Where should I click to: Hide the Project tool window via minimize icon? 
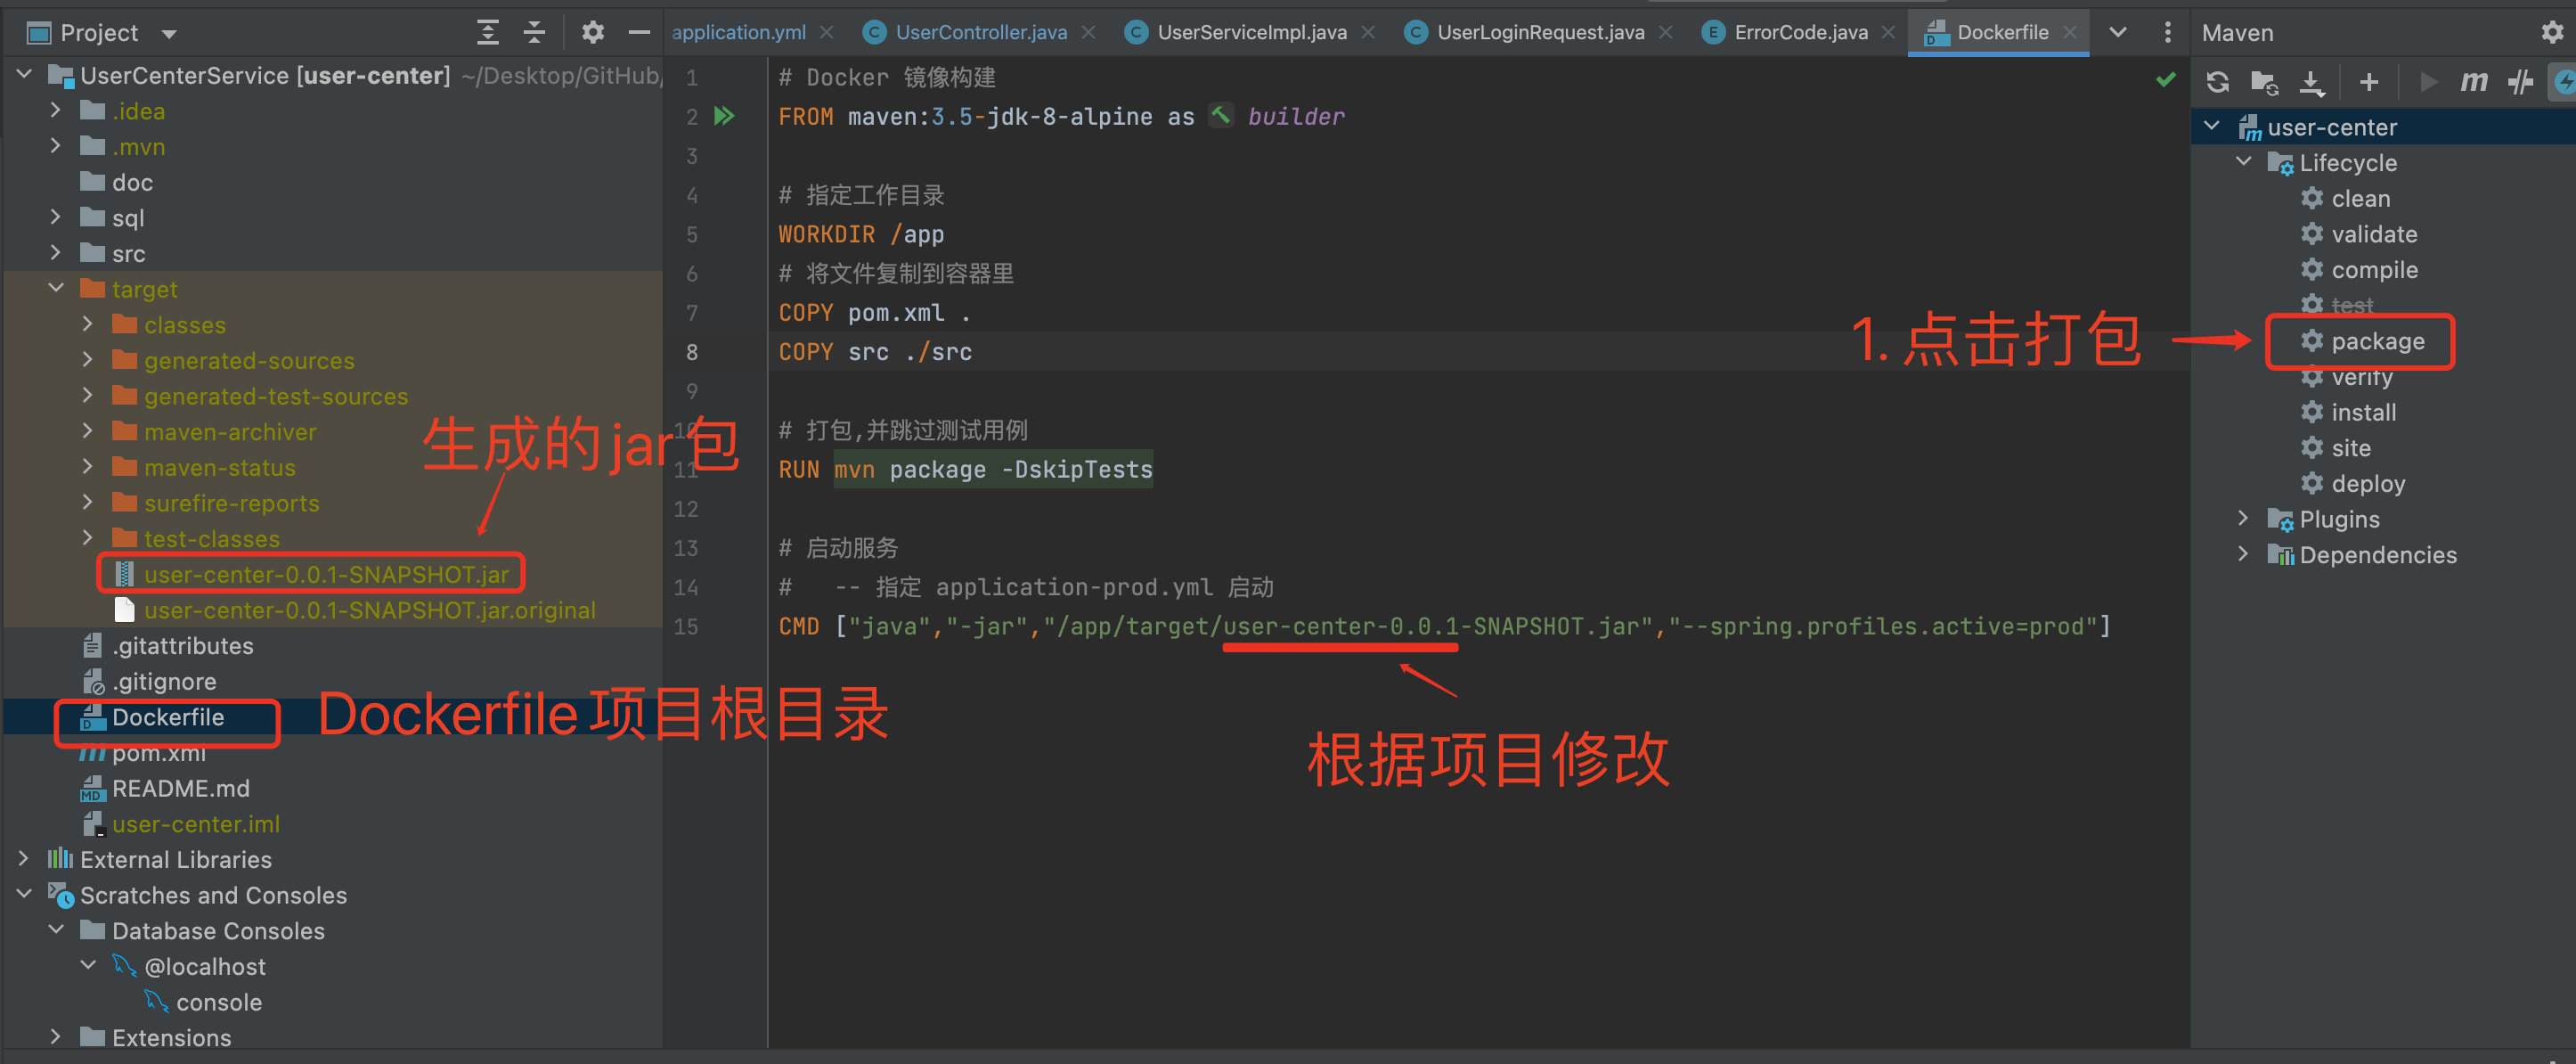(x=640, y=32)
